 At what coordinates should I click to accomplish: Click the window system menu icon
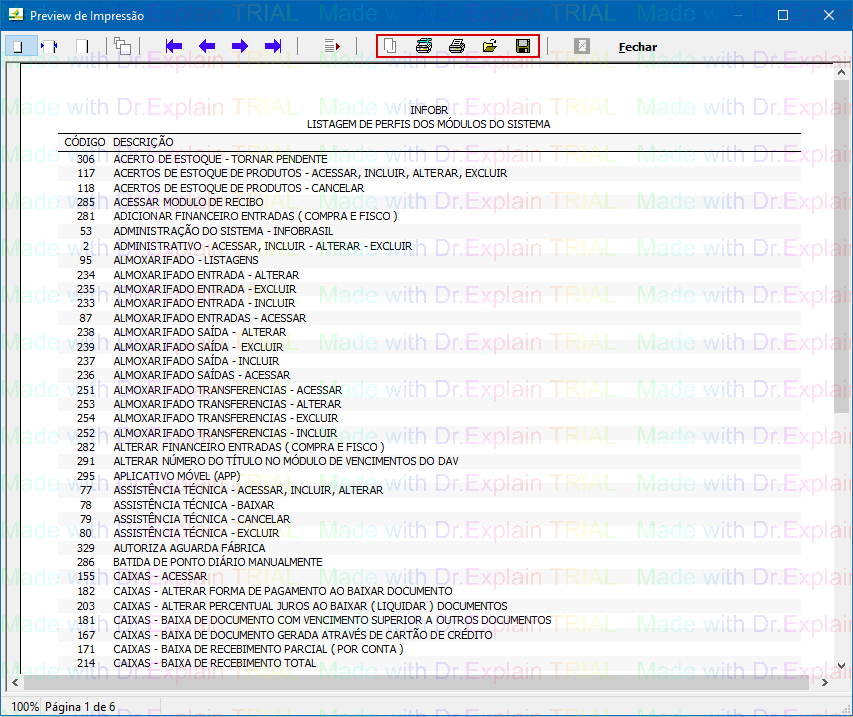(13, 15)
